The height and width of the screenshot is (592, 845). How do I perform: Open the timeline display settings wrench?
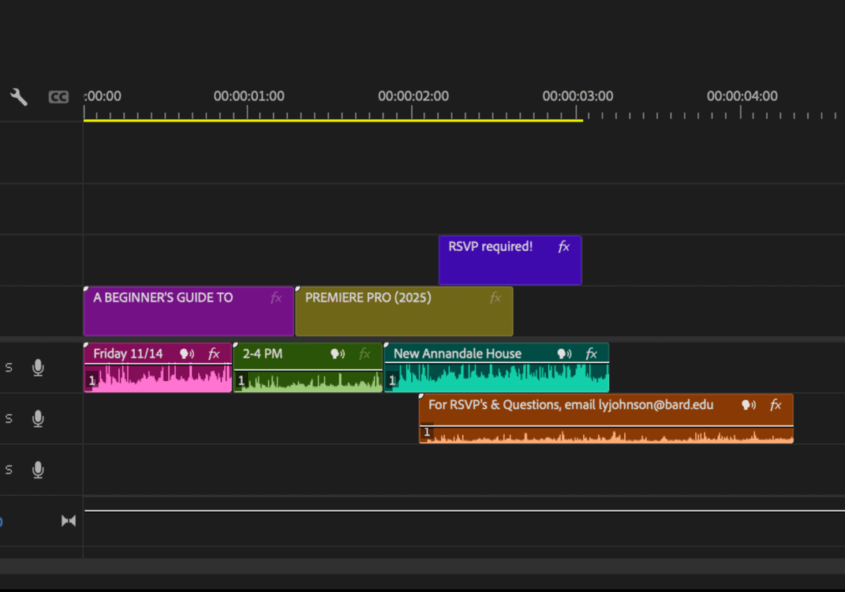(19, 97)
